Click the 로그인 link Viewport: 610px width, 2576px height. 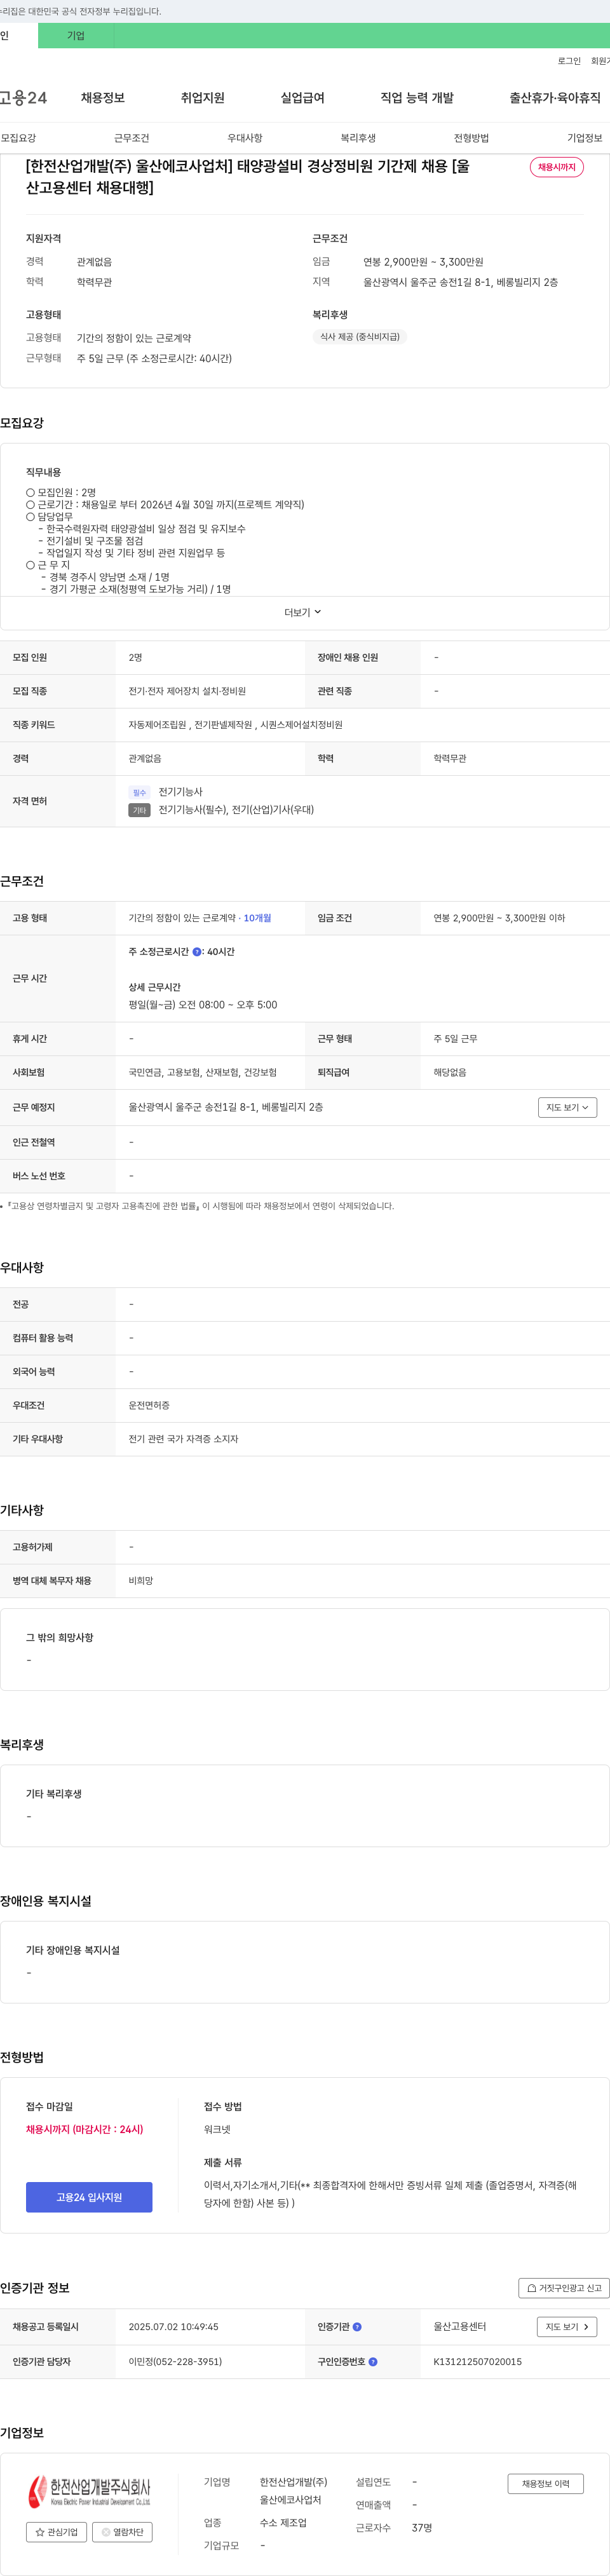pos(569,61)
